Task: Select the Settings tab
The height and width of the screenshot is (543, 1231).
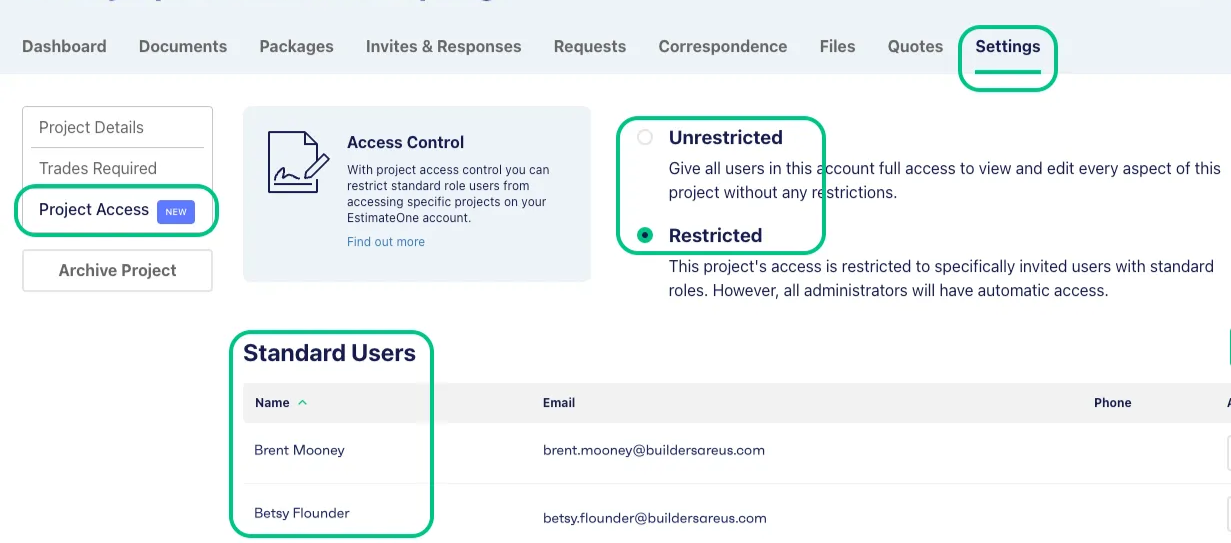Action: pyautogui.click(x=1008, y=46)
